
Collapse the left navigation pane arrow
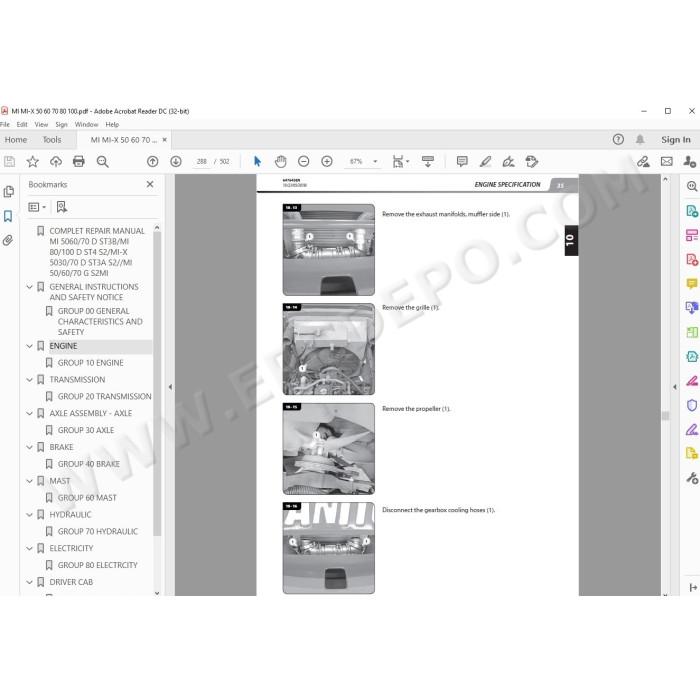click(170, 387)
